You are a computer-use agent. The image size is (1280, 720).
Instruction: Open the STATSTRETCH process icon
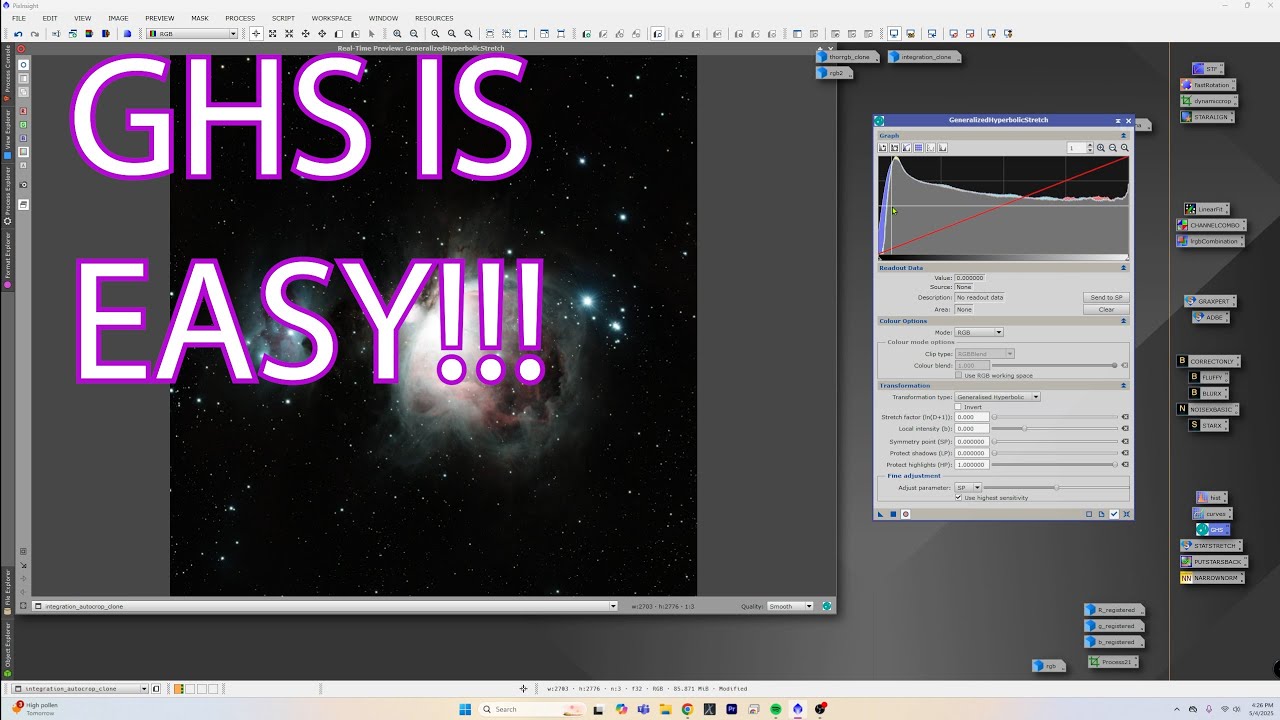(1210, 546)
